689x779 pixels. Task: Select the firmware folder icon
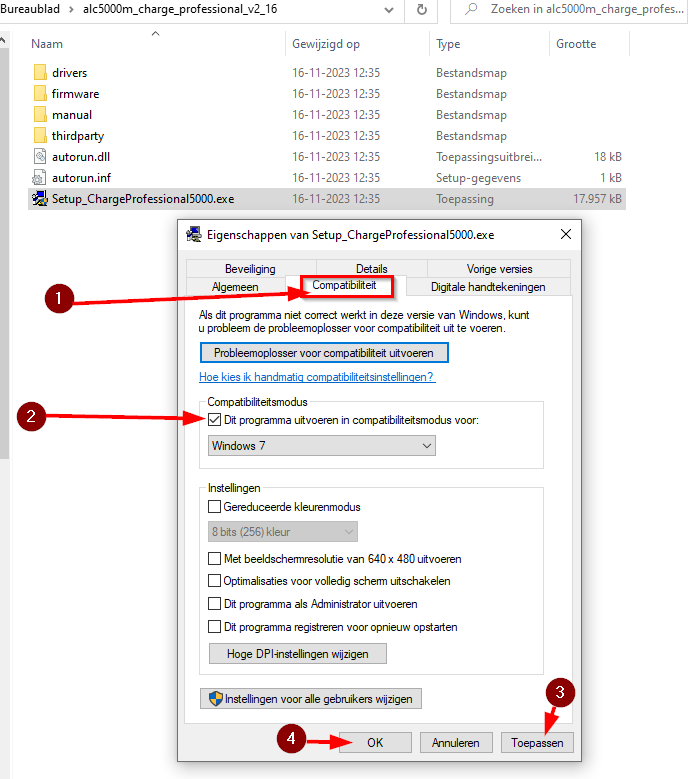[40, 94]
